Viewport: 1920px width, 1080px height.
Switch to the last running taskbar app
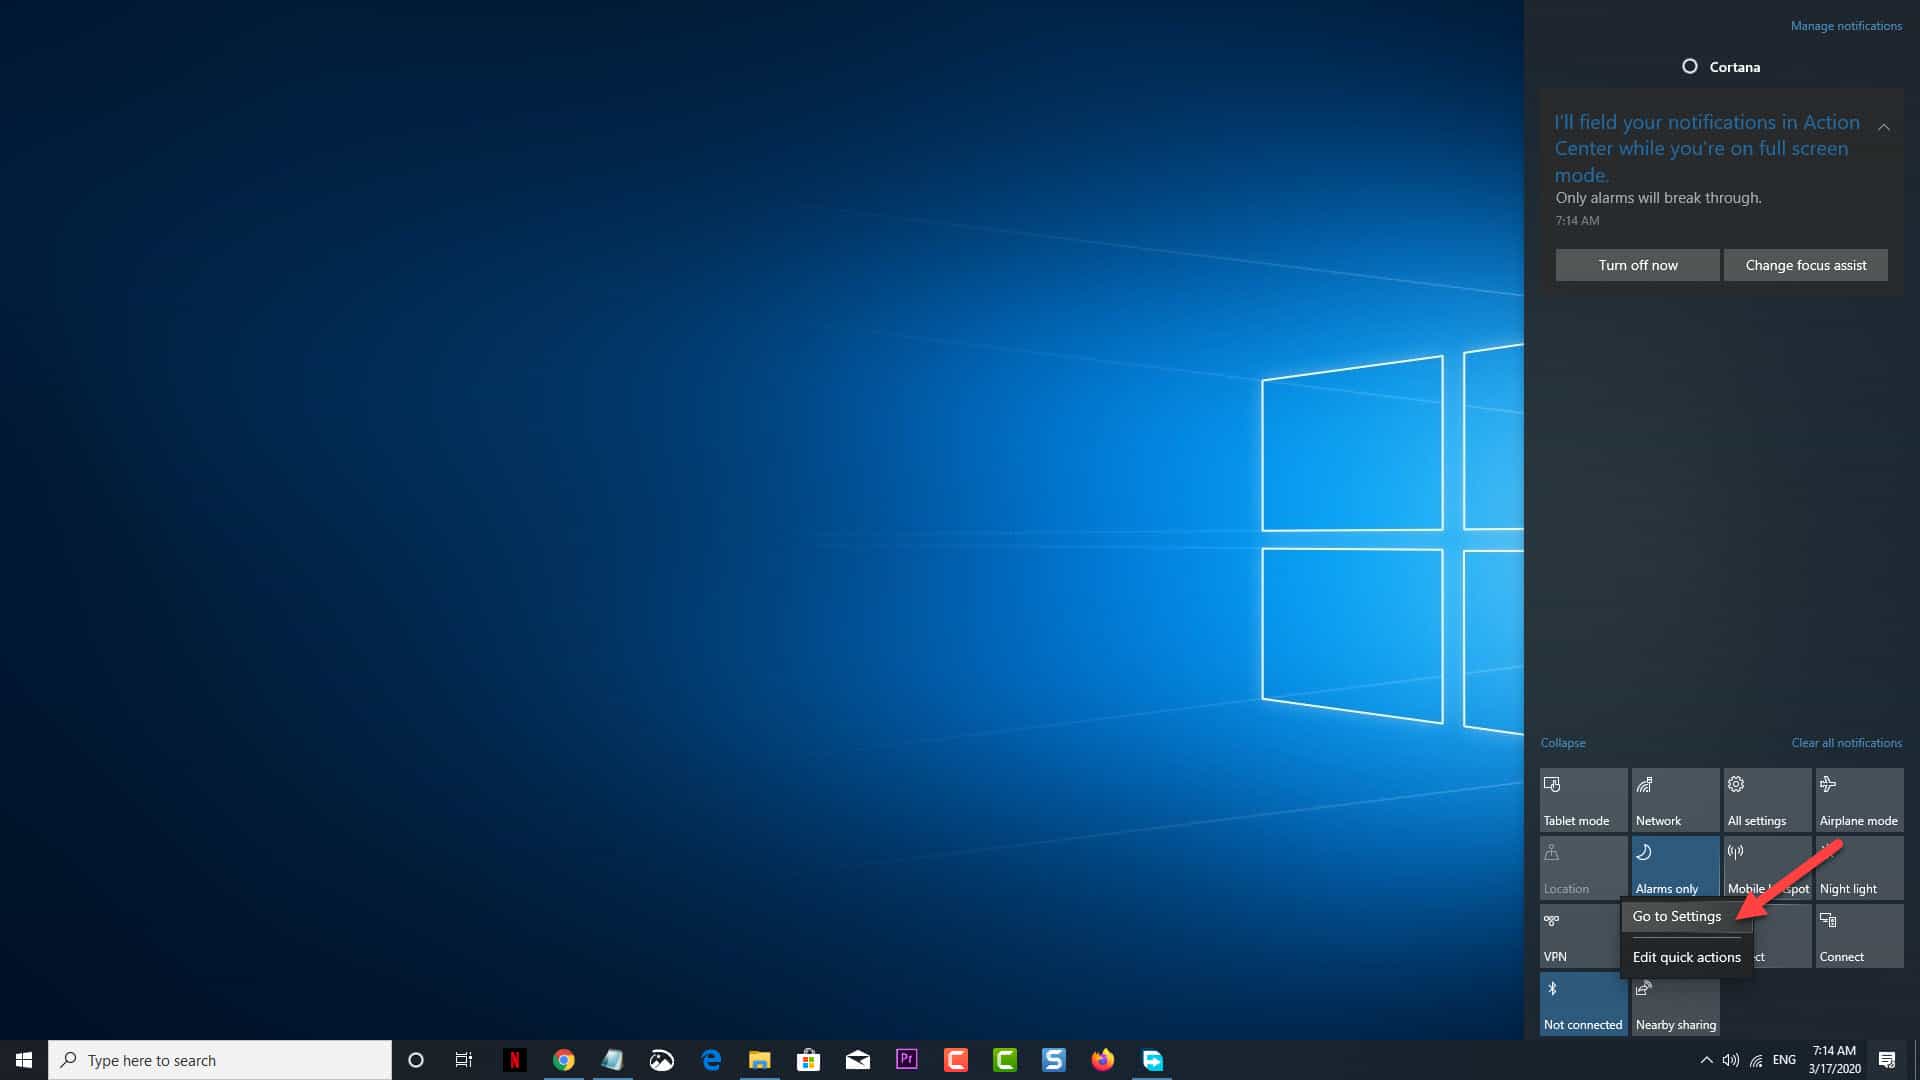pyautogui.click(x=1152, y=1060)
